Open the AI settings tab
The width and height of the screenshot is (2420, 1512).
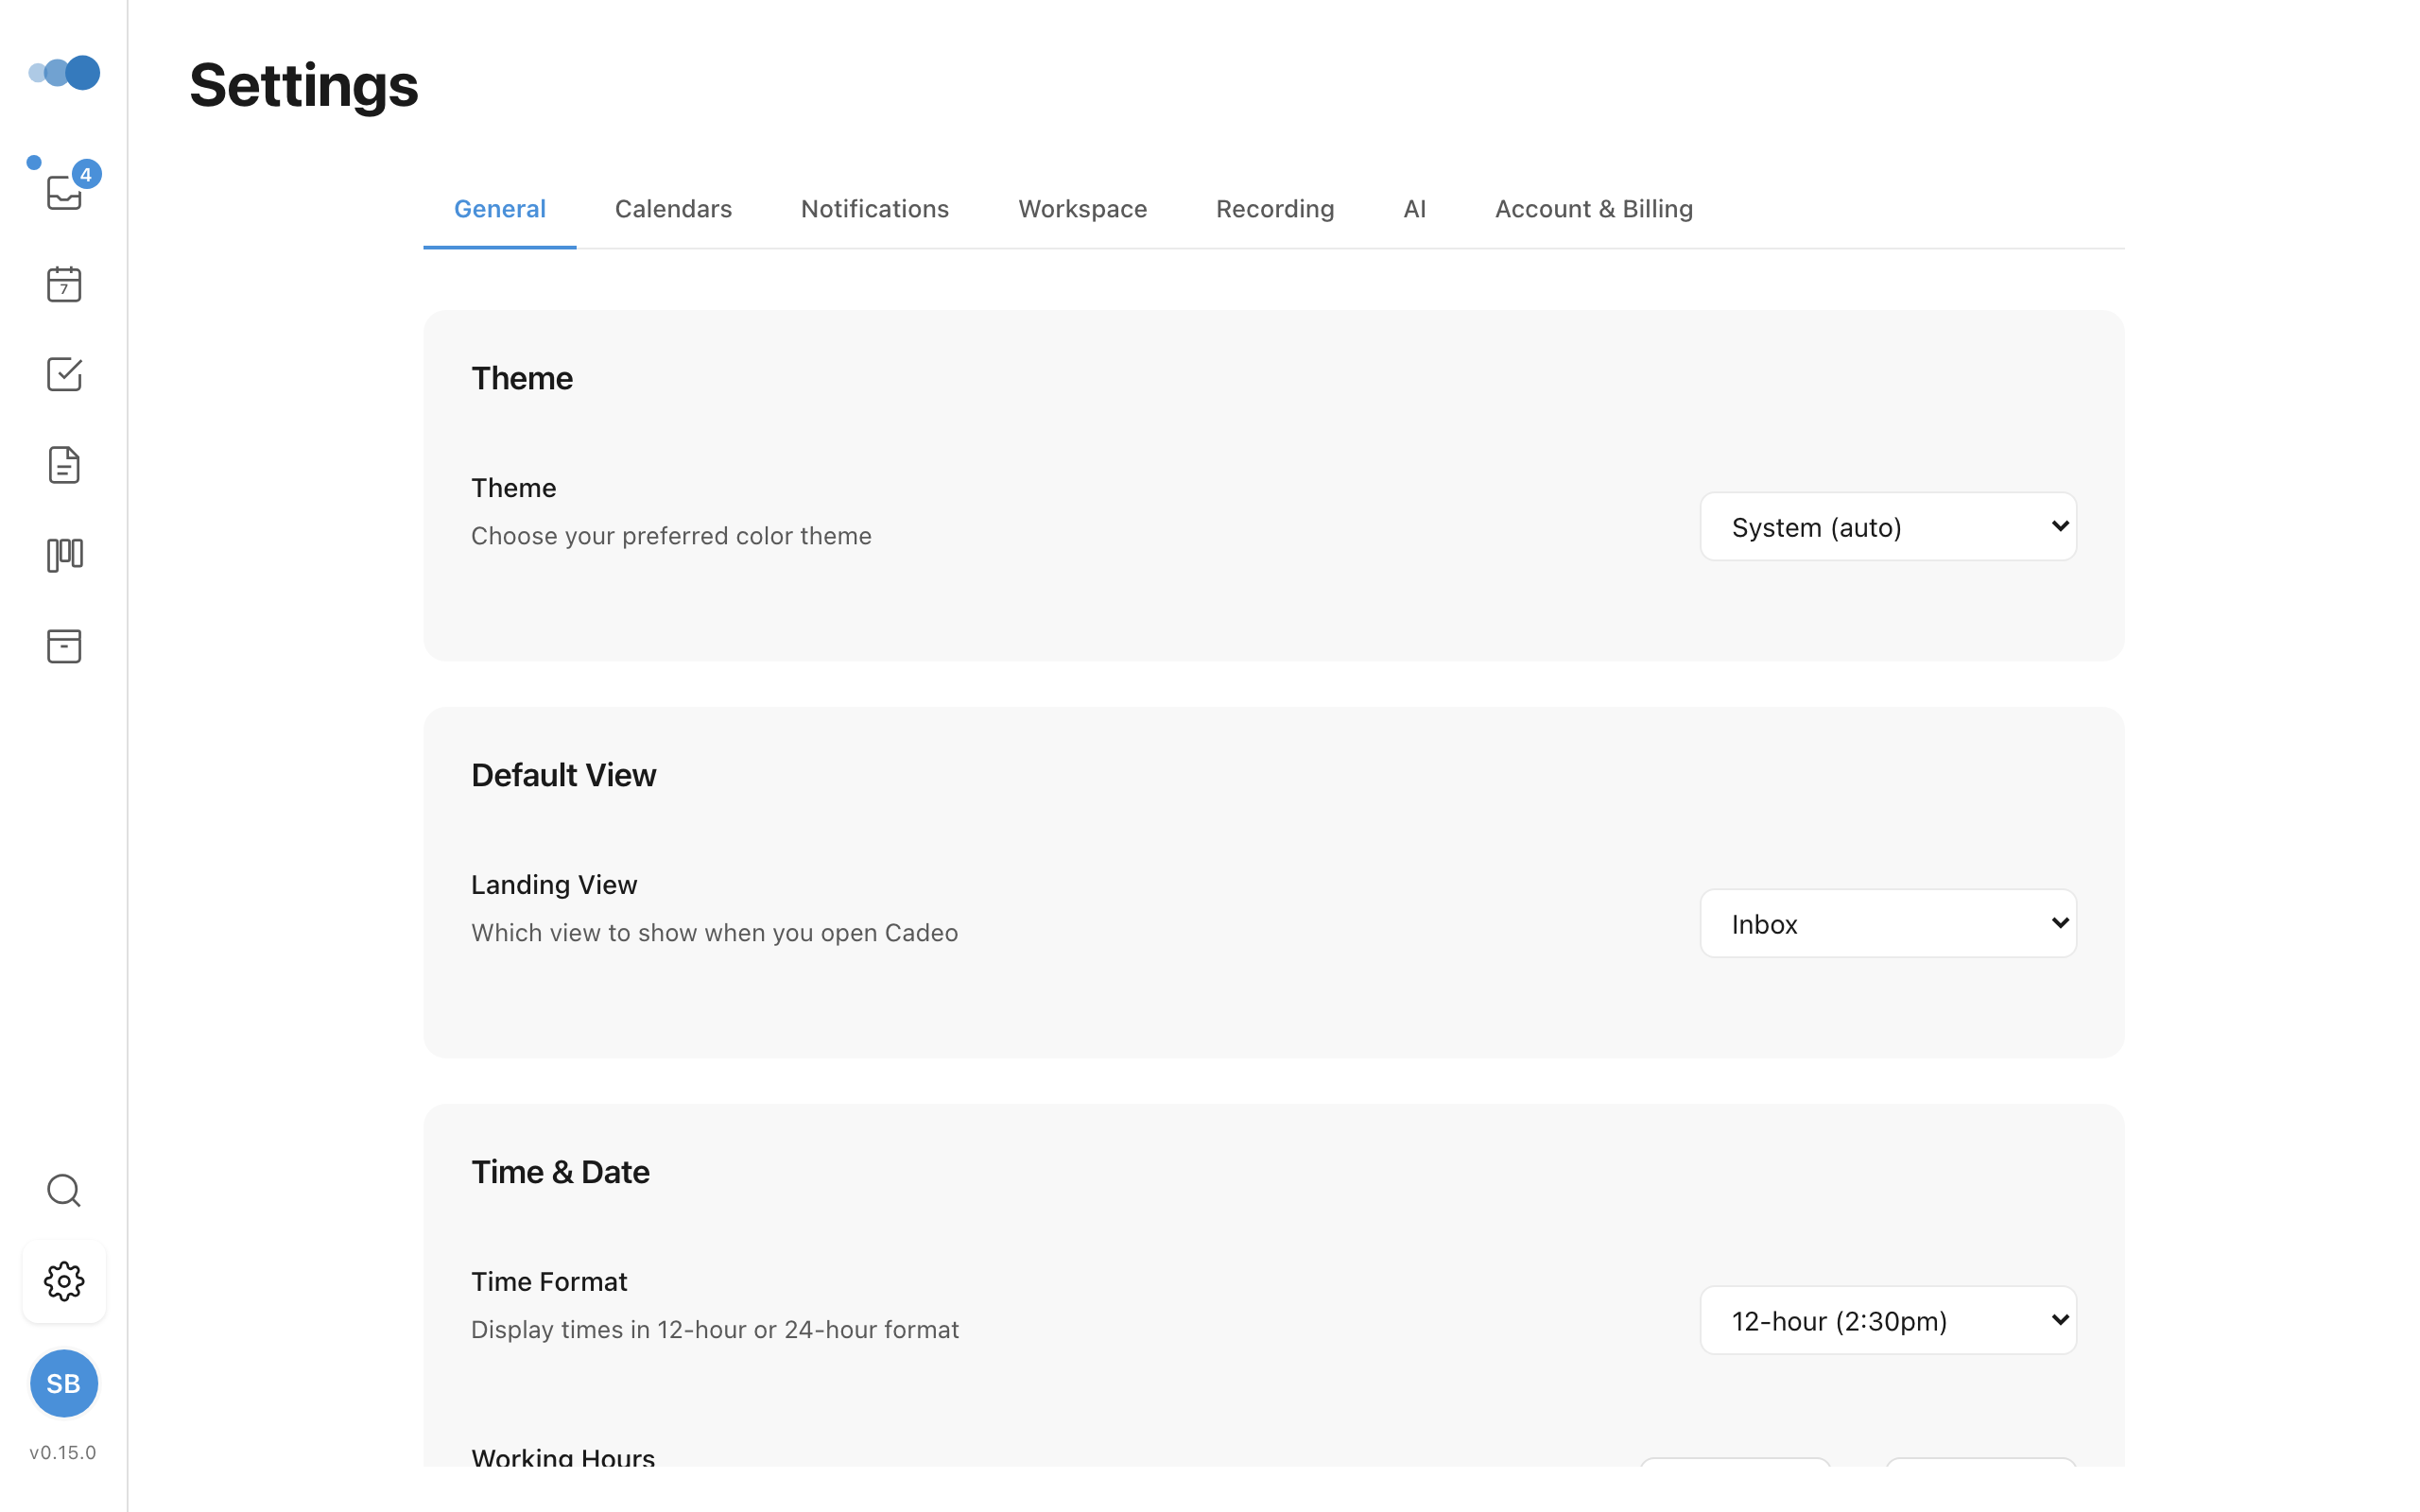[1415, 209]
